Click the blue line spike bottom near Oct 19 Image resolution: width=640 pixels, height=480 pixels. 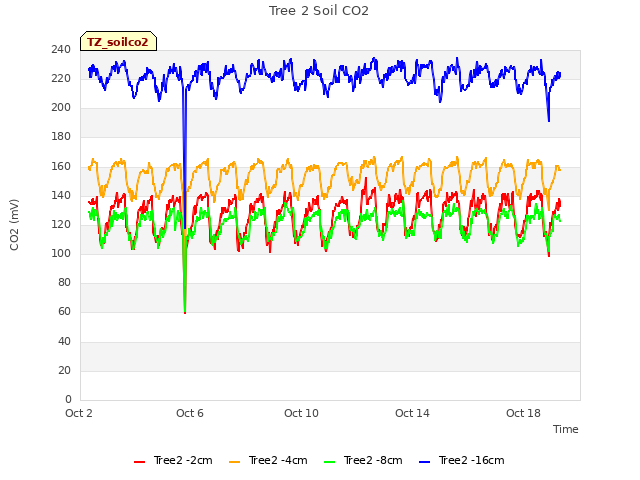click(549, 120)
